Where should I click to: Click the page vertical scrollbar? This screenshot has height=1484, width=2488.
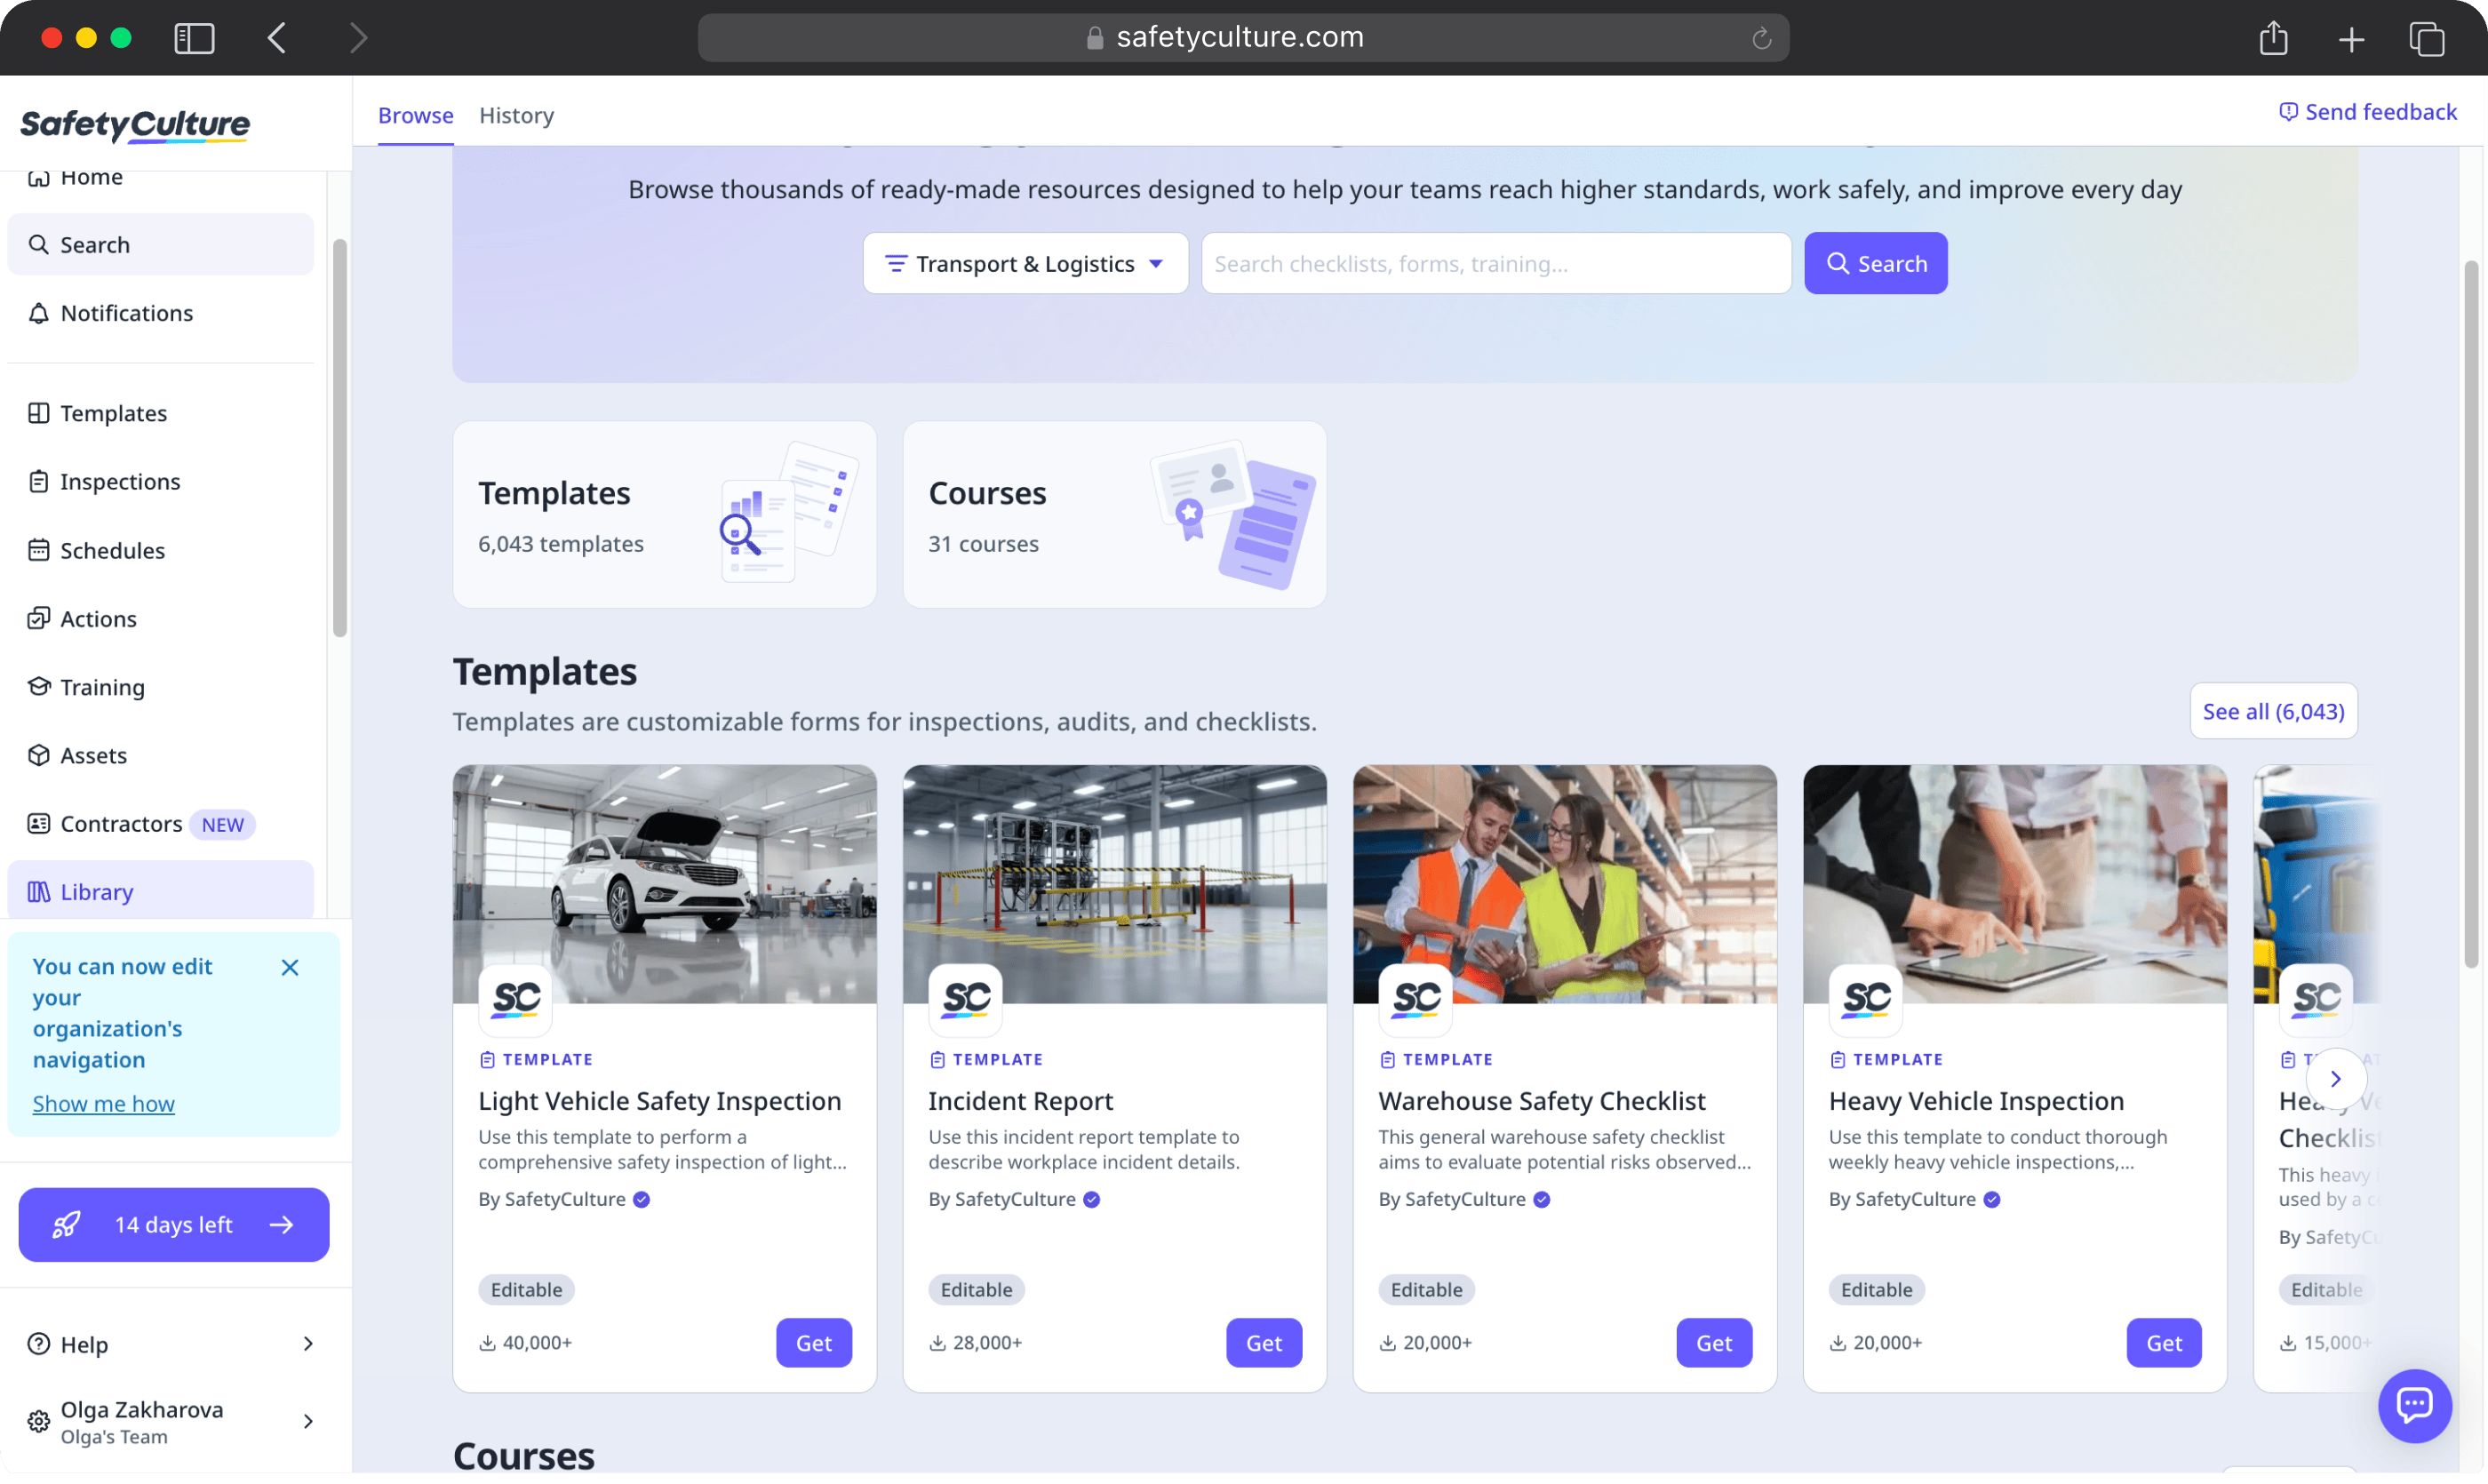[2470, 614]
